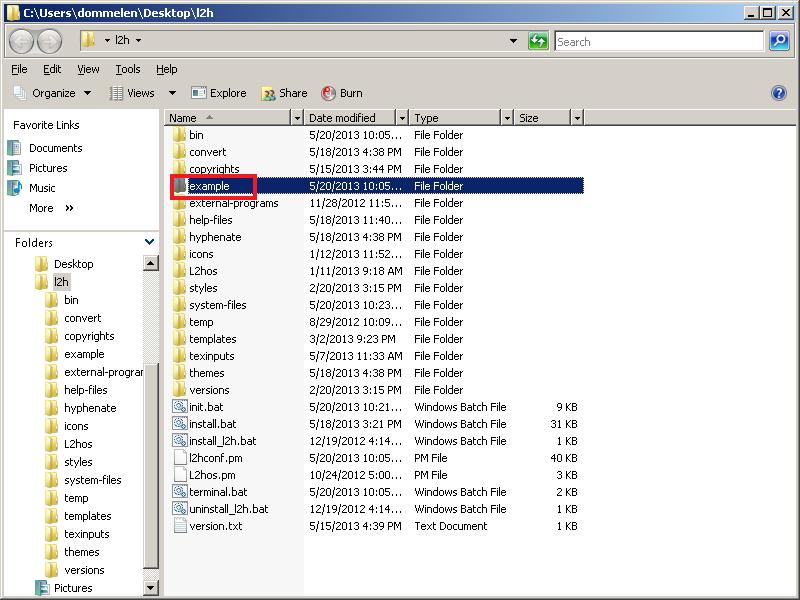Click the Folders tree scroll-down arrow
800x600 pixels.
point(151,588)
